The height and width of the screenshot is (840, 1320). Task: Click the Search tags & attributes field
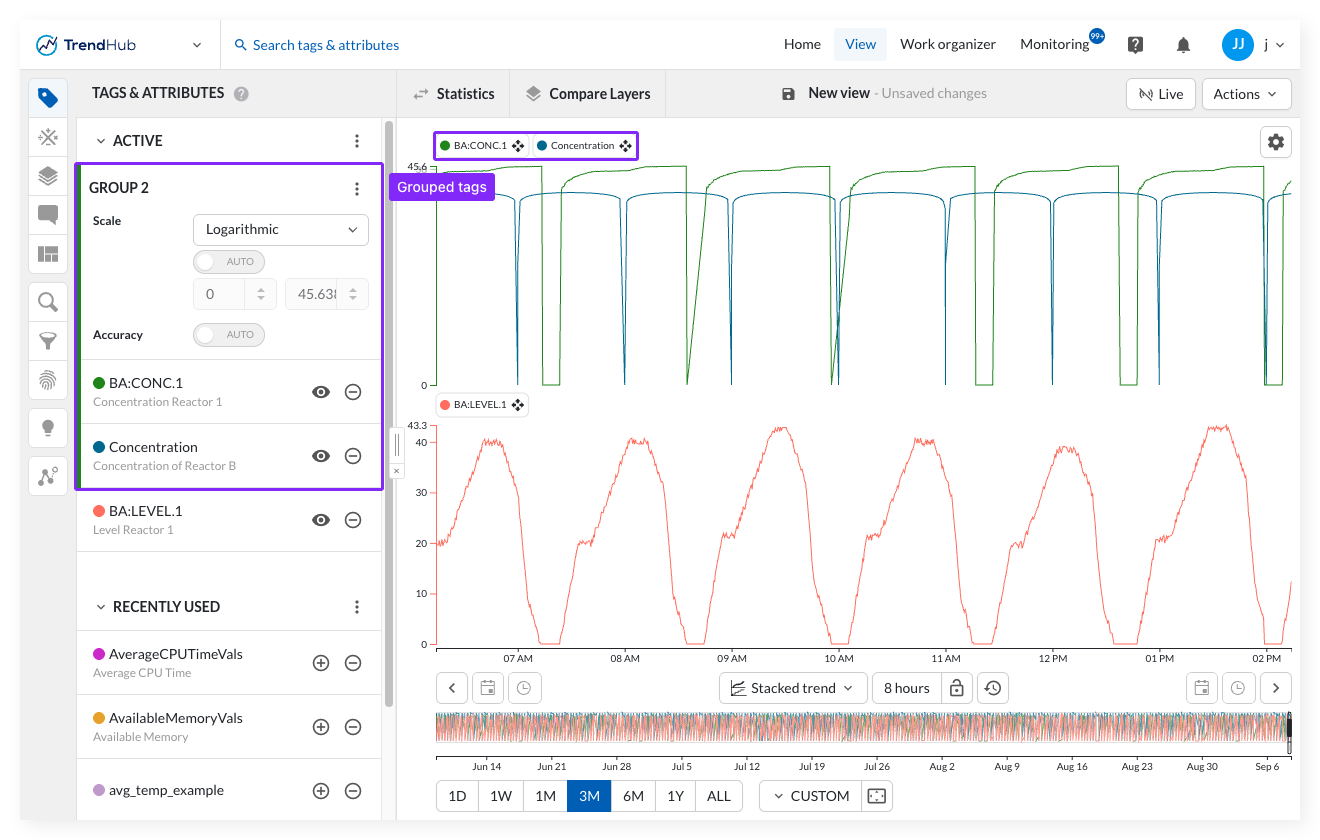click(x=326, y=45)
